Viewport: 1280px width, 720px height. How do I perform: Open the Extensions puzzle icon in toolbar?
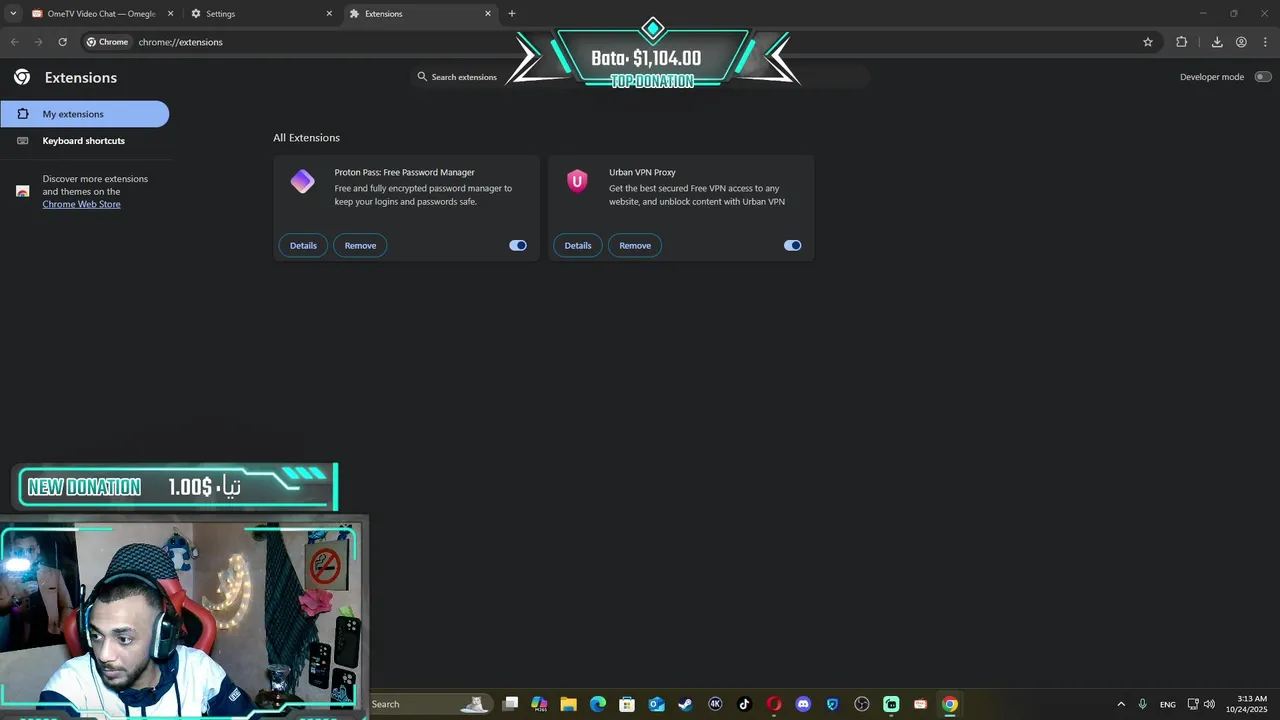[x=1181, y=42]
